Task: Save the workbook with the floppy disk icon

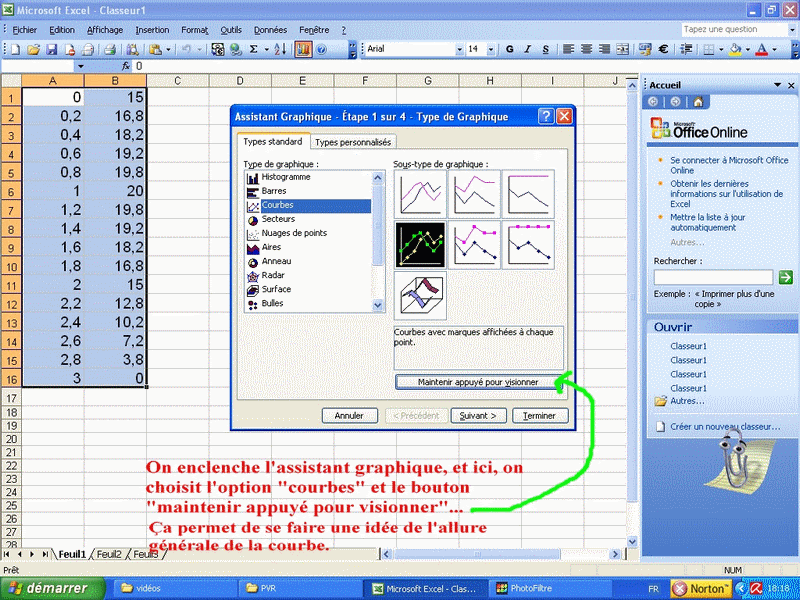Action: pos(52,49)
